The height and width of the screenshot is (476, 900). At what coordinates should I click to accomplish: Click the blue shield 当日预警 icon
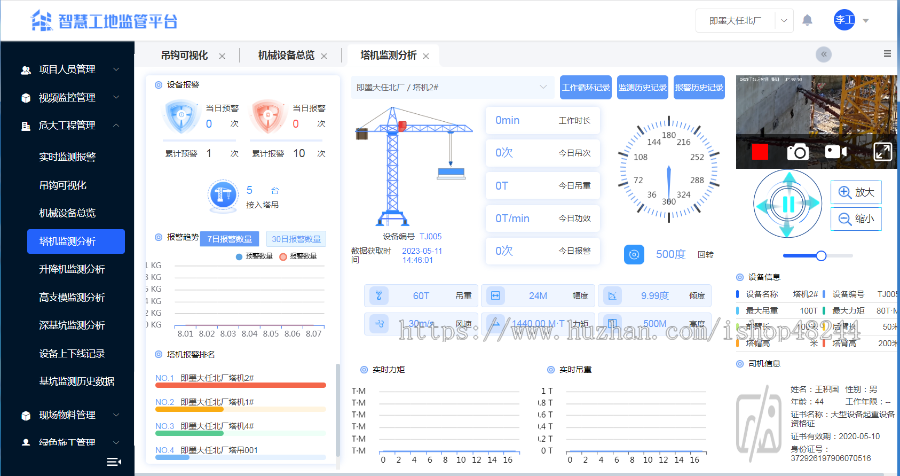[x=181, y=115]
